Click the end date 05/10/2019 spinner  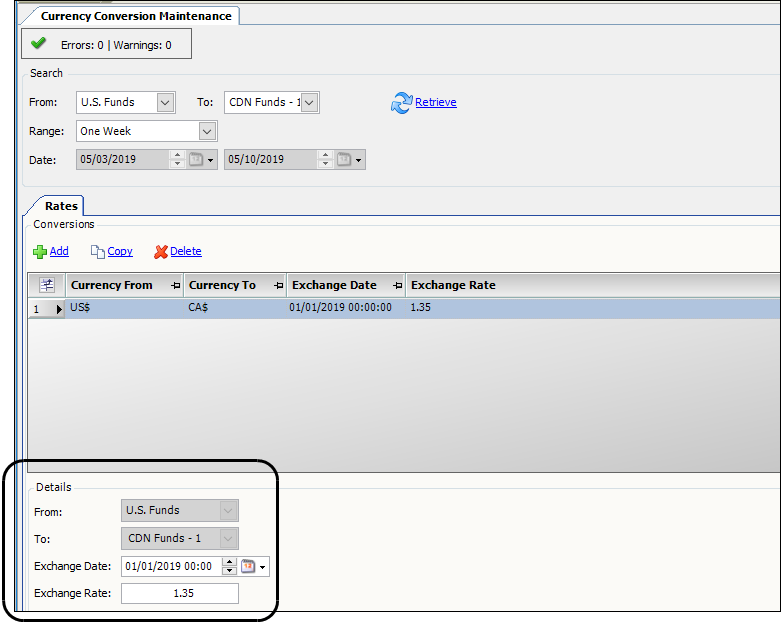[325, 160]
